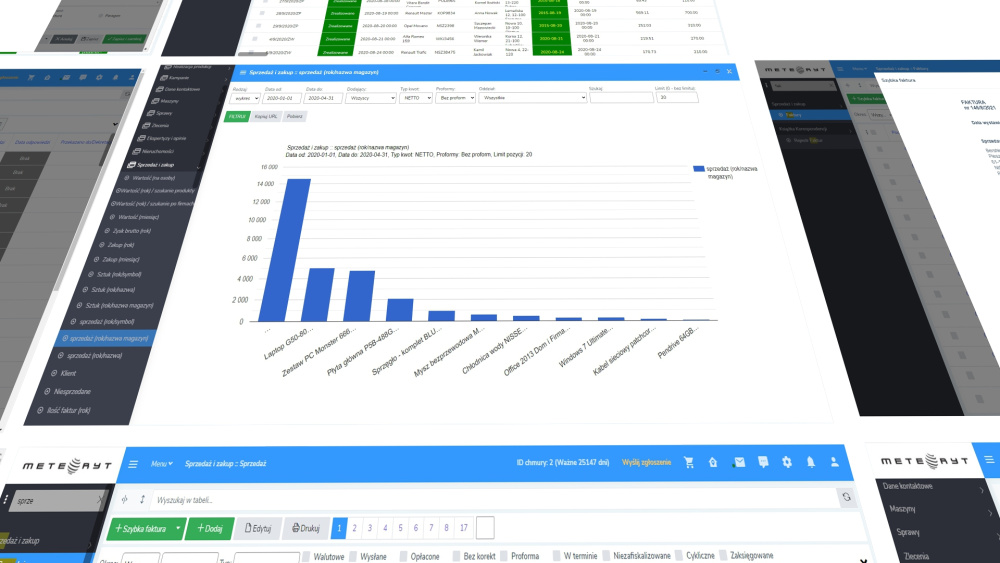Select Ilość faktur (rok) report
The width and height of the screenshot is (1000, 563).
(x=68, y=410)
